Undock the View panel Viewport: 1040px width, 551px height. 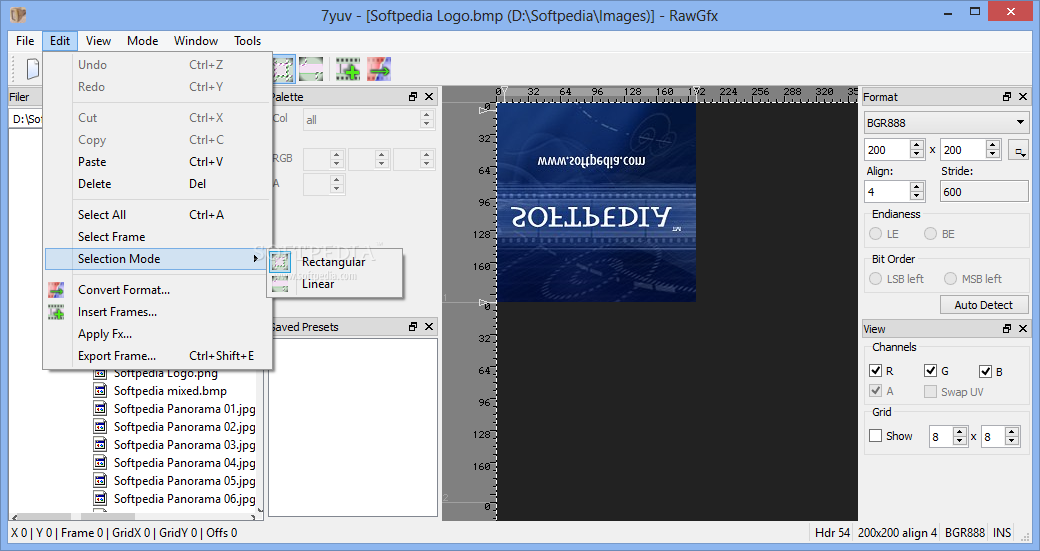click(1007, 329)
